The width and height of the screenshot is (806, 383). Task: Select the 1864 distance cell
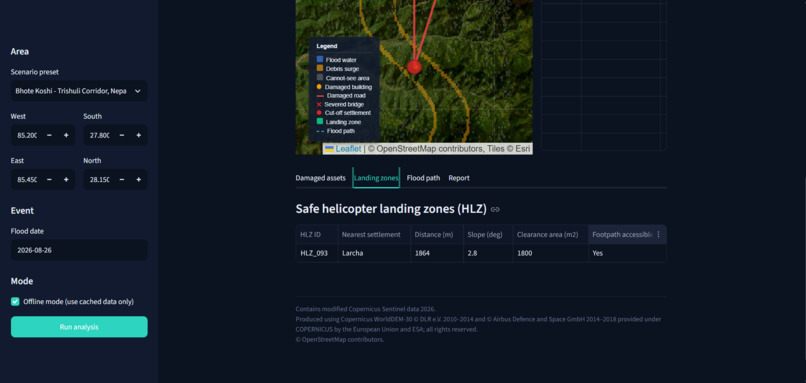pyautogui.click(x=437, y=253)
